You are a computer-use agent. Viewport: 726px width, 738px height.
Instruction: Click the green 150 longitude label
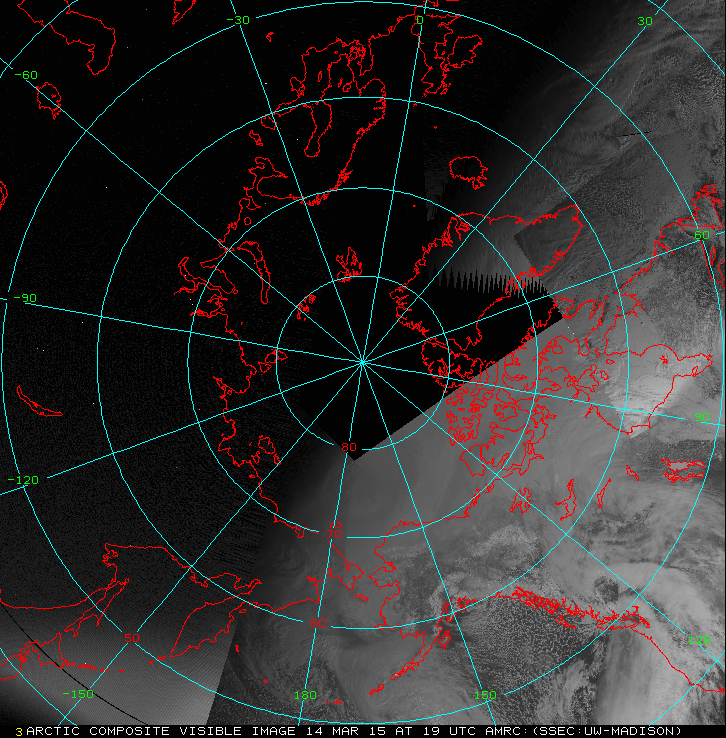coord(485,695)
